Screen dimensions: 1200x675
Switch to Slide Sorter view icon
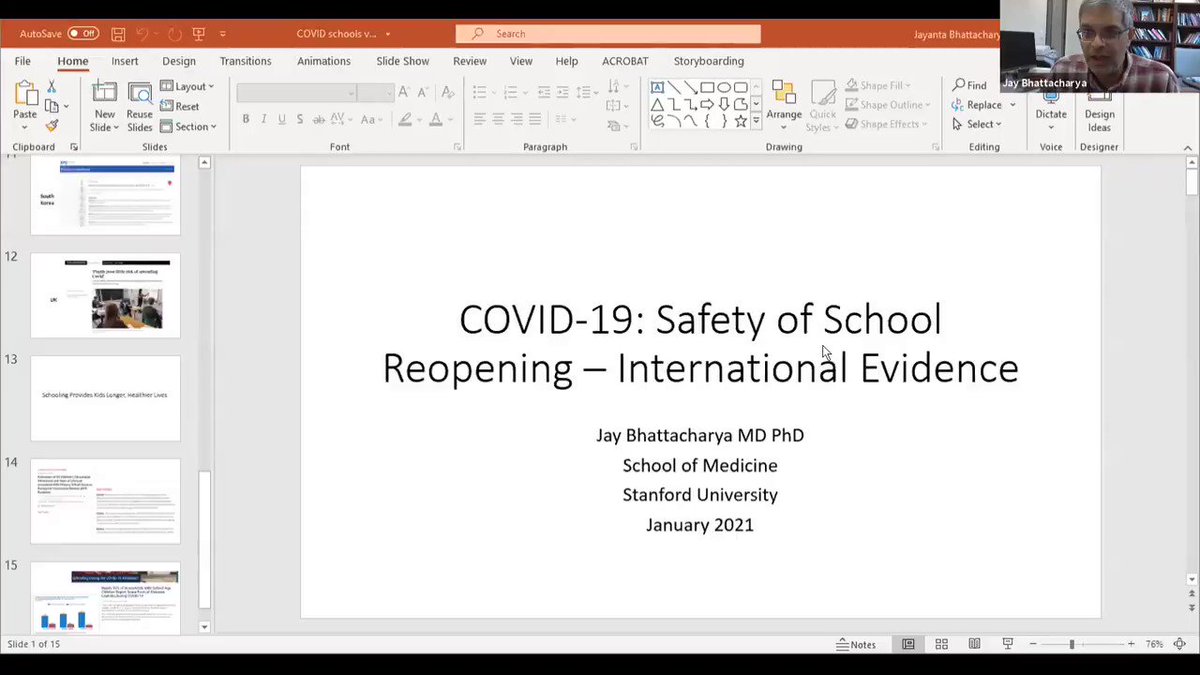(941, 645)
